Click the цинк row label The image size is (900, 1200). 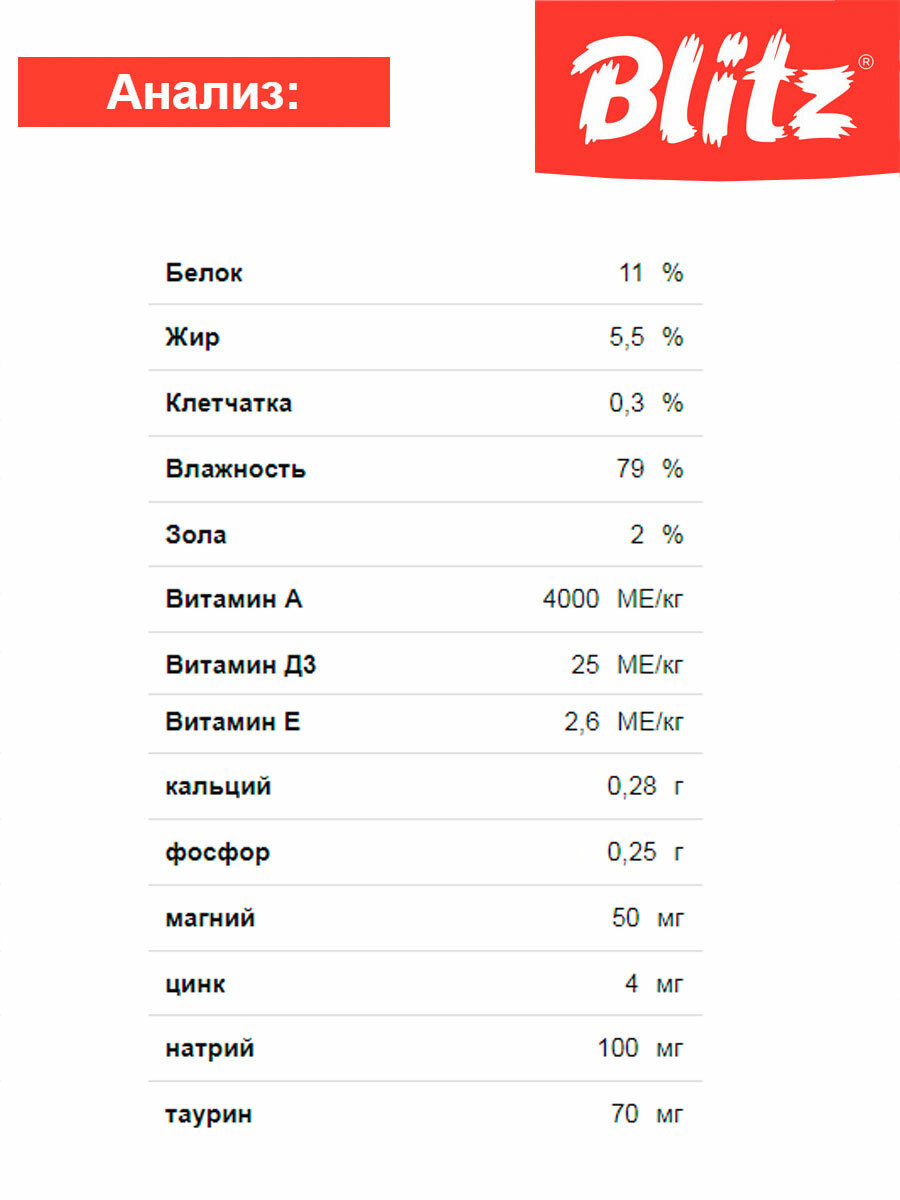[x=195, y=984]
